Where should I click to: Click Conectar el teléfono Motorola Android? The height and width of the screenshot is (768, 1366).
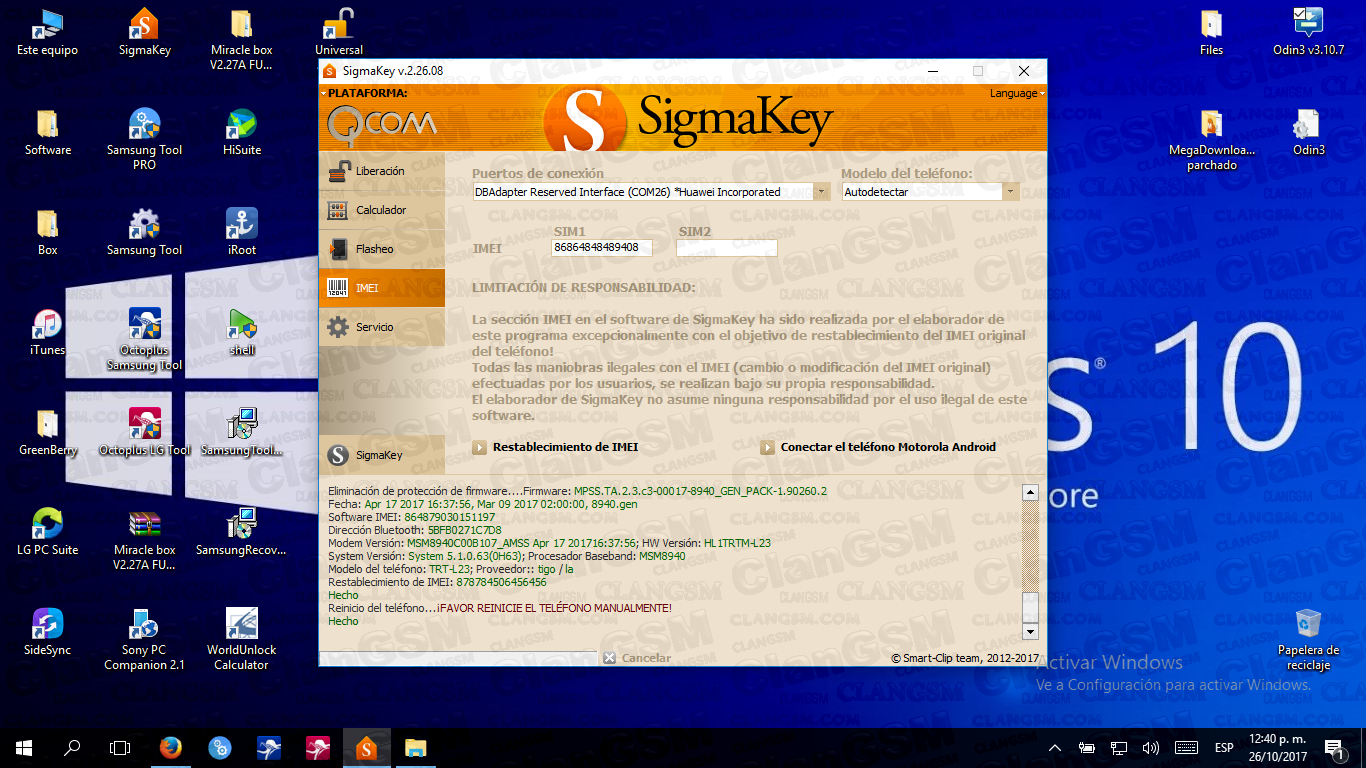[878, 447]
